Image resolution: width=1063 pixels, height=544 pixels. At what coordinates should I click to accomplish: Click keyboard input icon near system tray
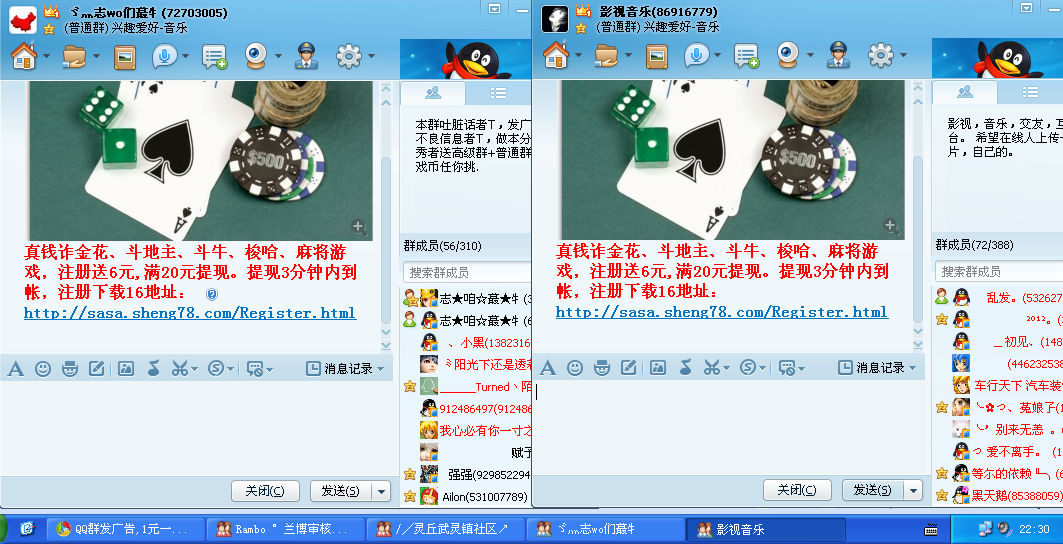tap(931, 529)
